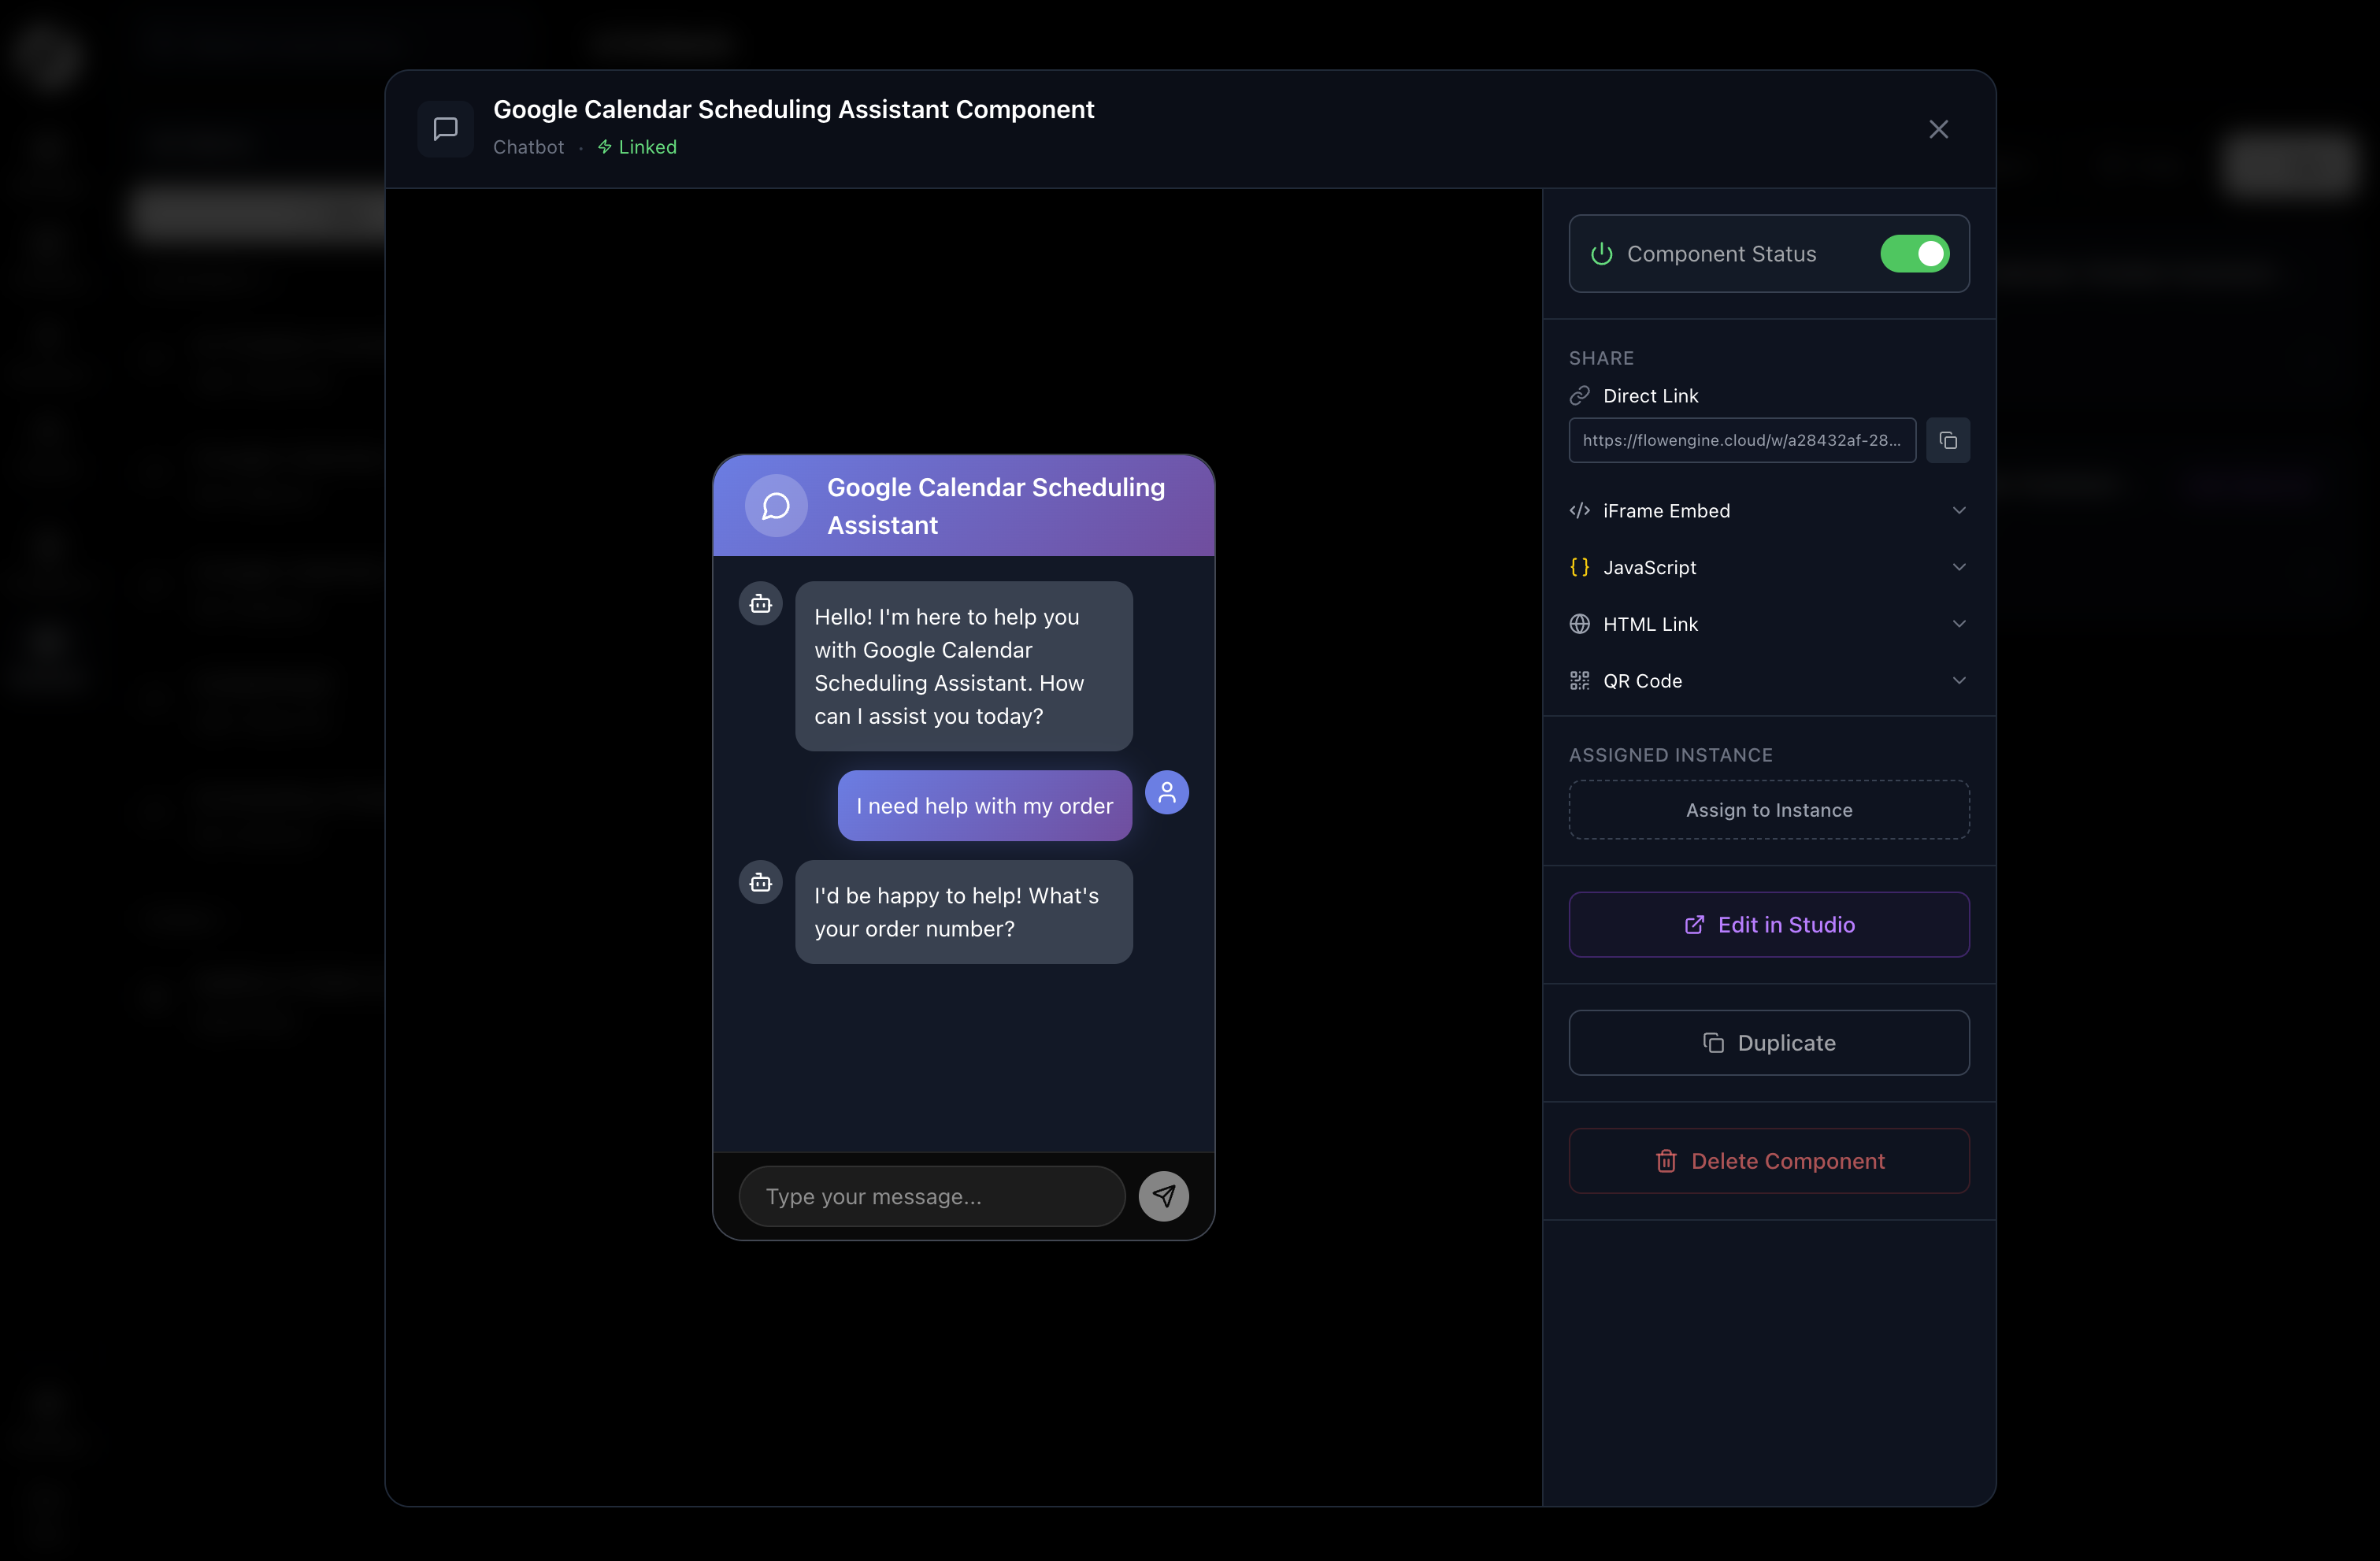Click the Assign to Instance button
This screenshot has height=1561, width=2380.
tap(1768, 810)
